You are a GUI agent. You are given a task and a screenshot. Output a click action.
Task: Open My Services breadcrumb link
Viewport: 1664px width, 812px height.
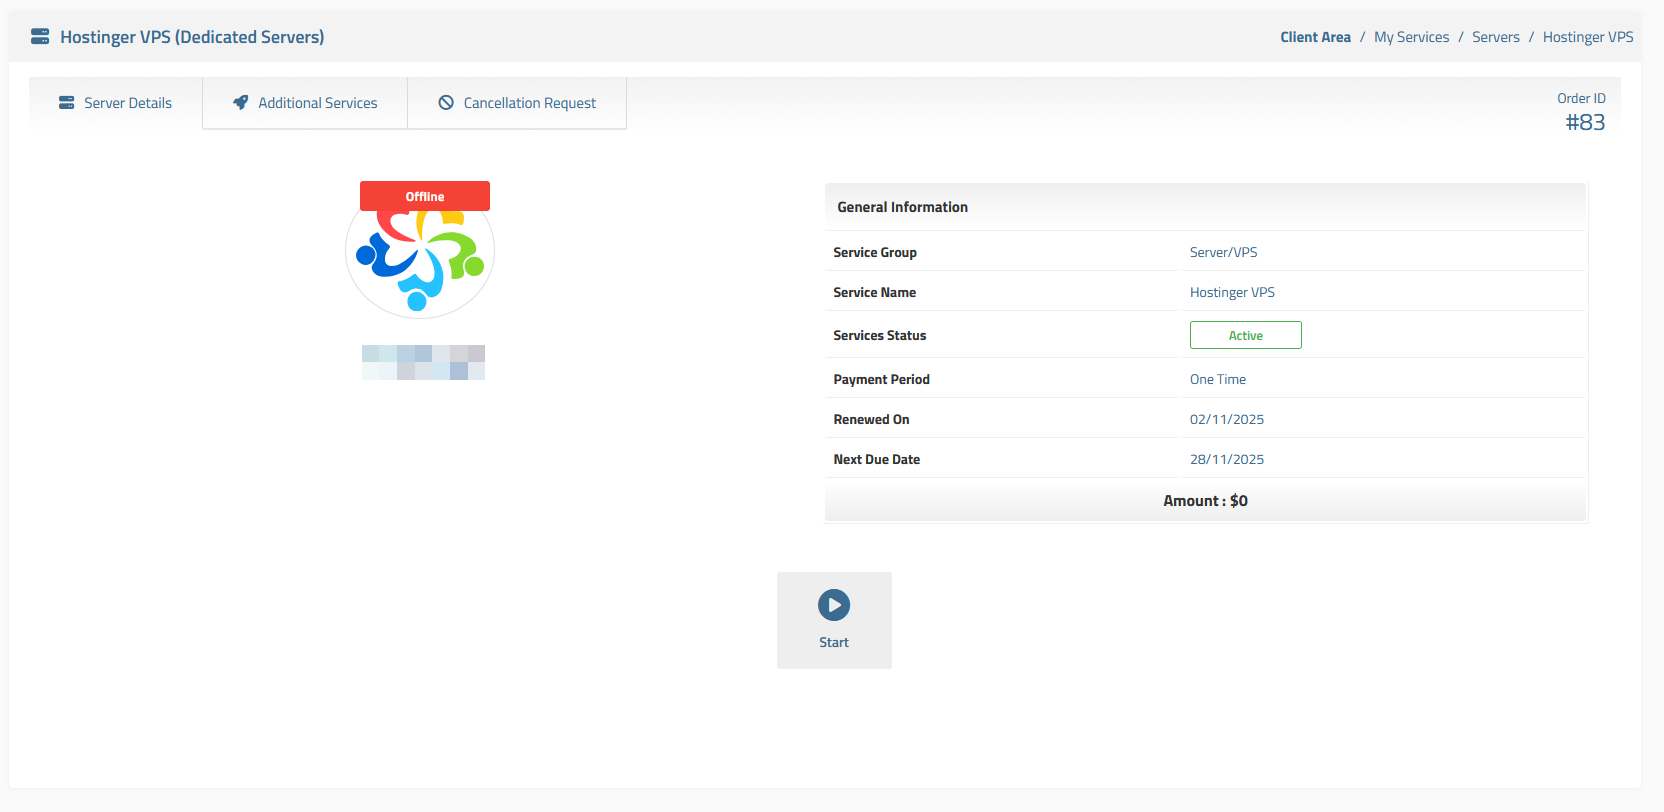click(x=1411, y=37)
